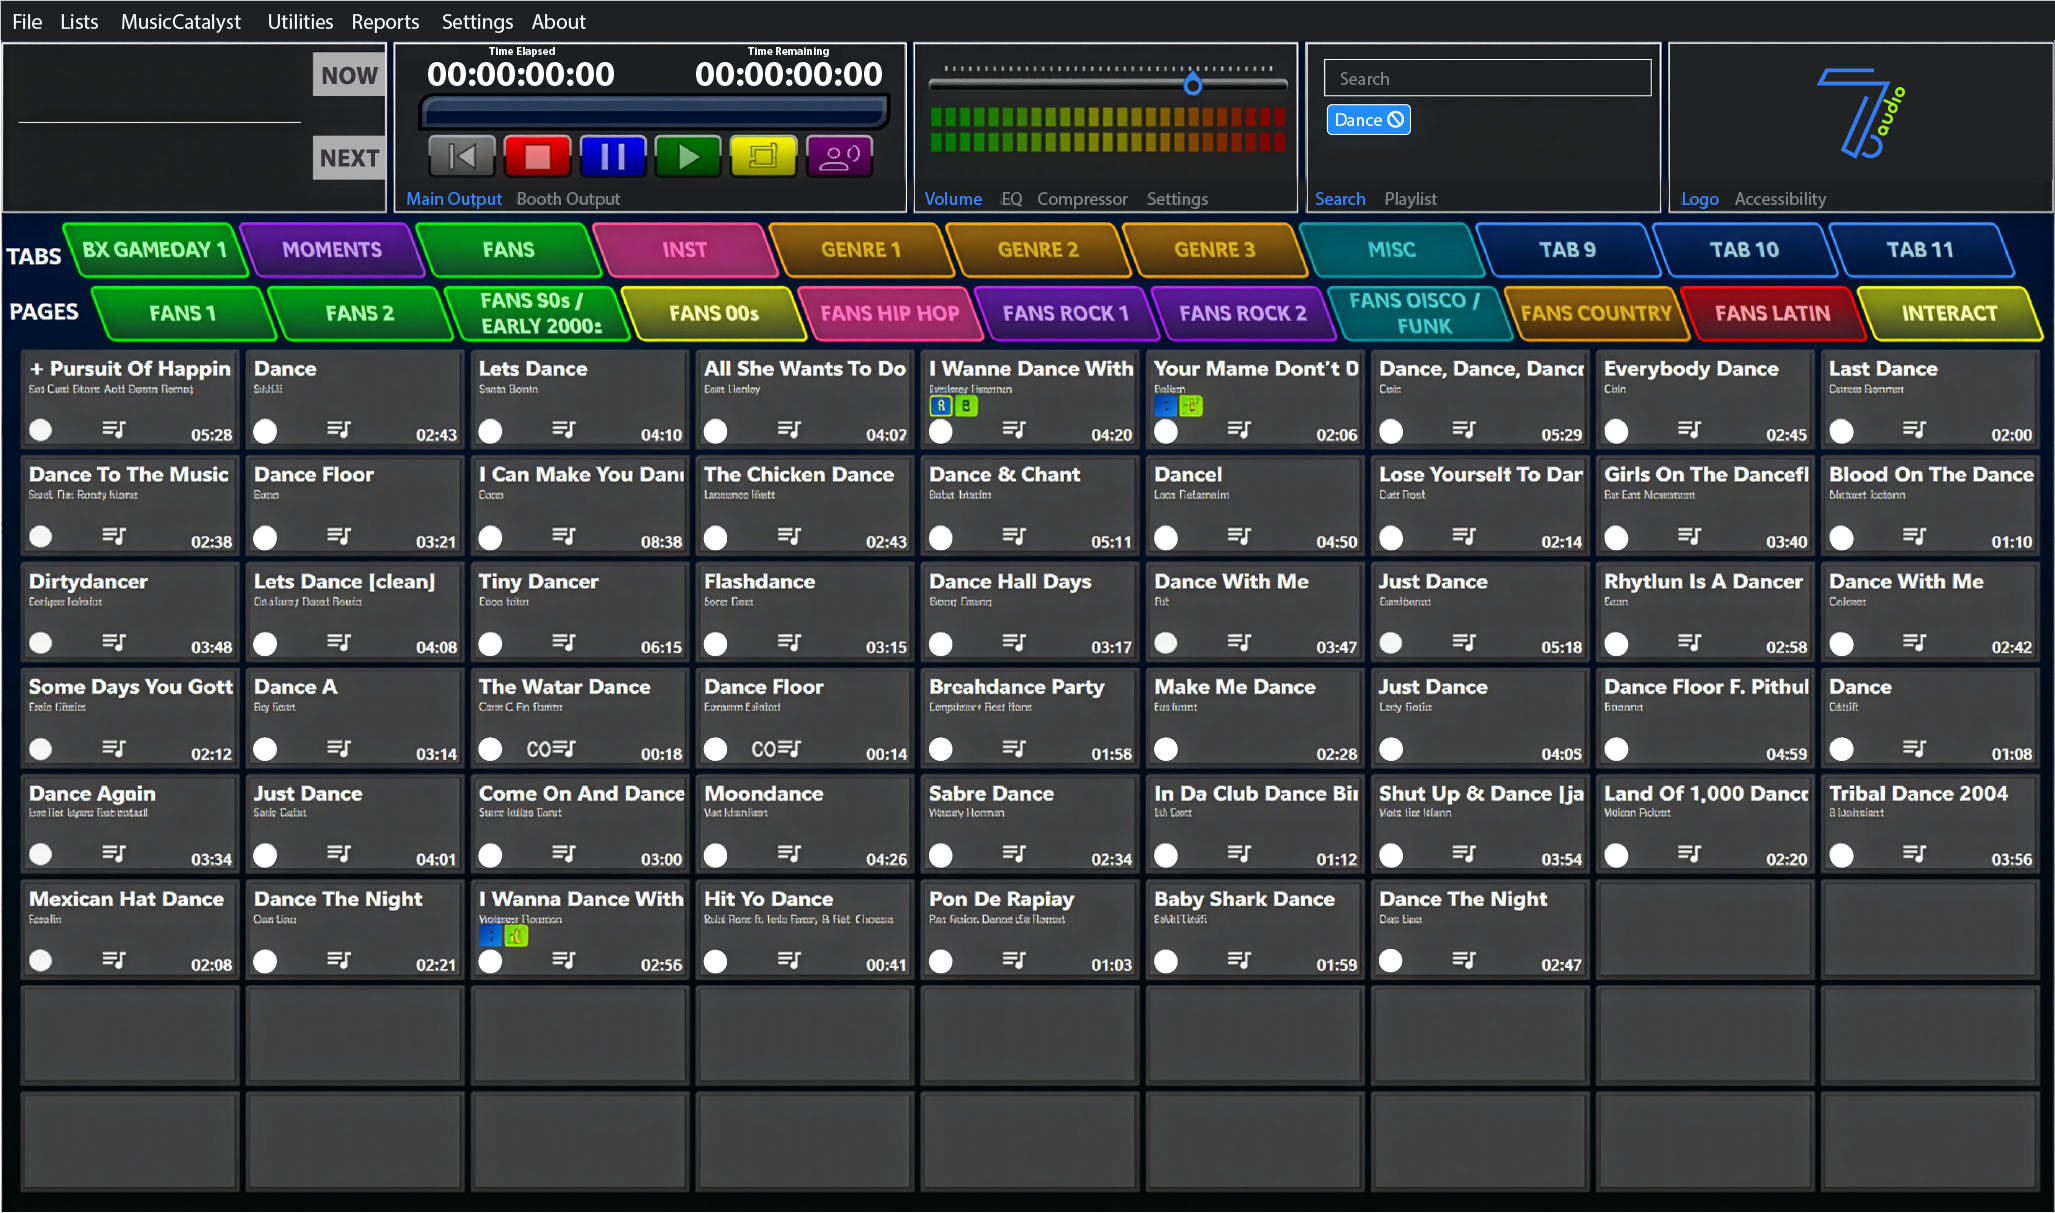
Task: Click the 7 audio logo
Action: coord(1859,113)
